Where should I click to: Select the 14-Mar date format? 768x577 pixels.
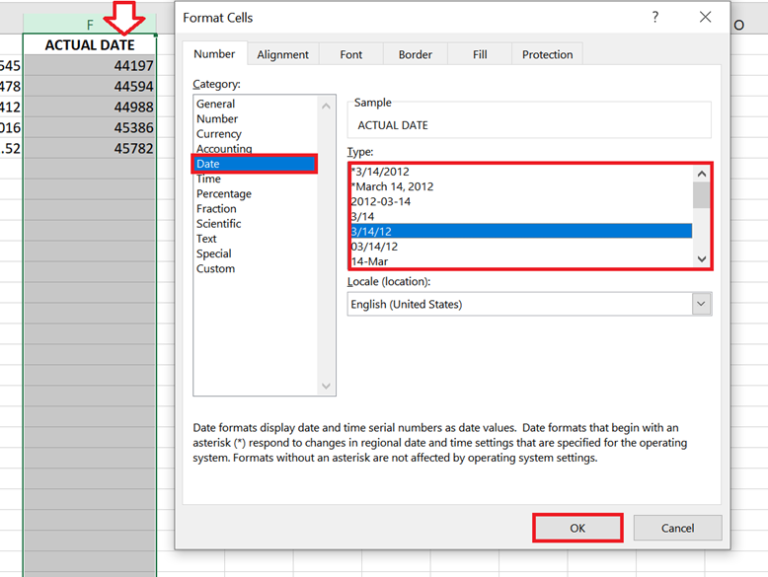(x=369, y=261)
